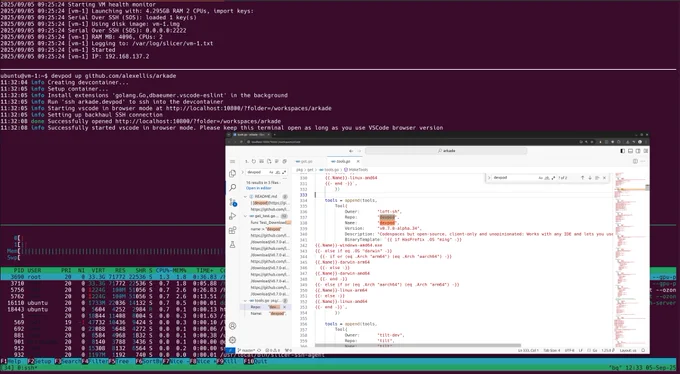Change UTF-8 encoding in status bar
Image resolution: width=680 pixels, height=374 pixels.
pyautogui.click(x=569, y=350)
